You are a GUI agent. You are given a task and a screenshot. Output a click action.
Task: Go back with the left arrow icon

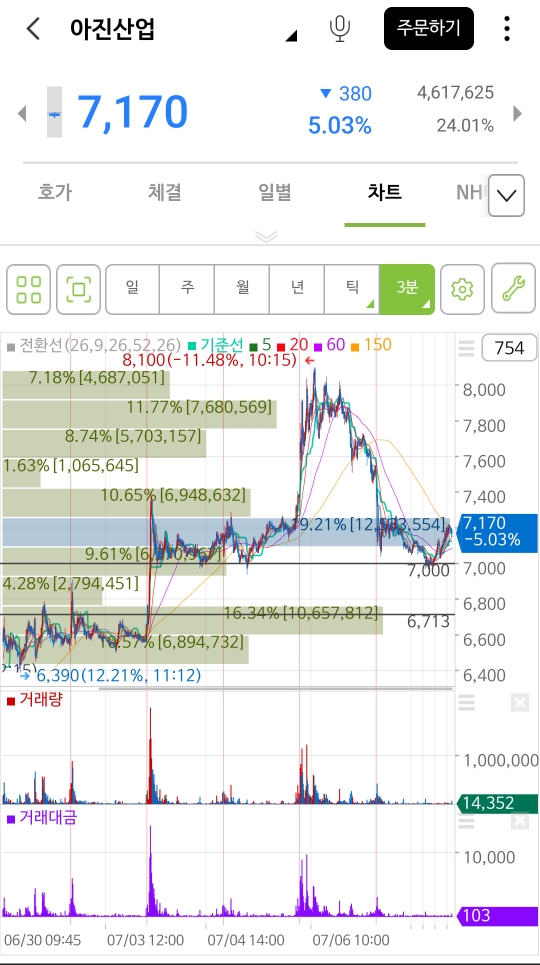(x=33, y=29)
